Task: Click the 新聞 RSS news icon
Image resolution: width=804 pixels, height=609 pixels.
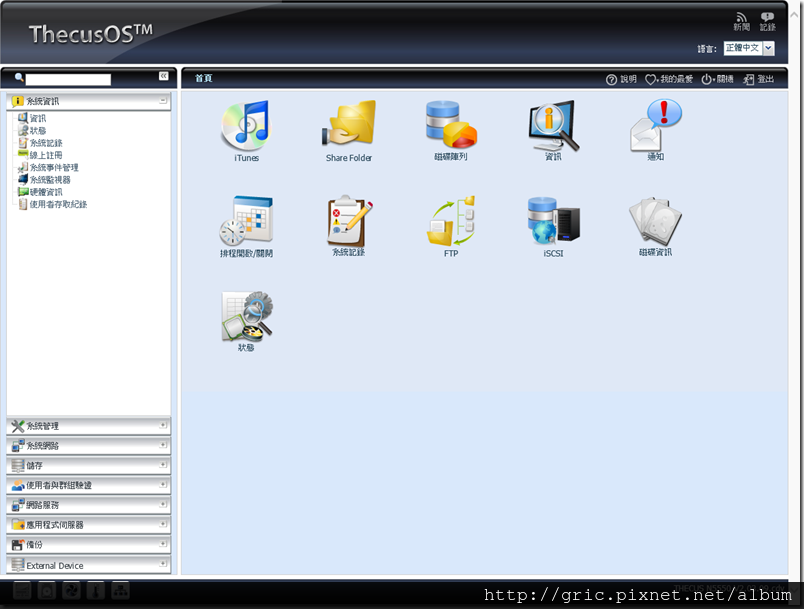Action: [x=741, y=22]
